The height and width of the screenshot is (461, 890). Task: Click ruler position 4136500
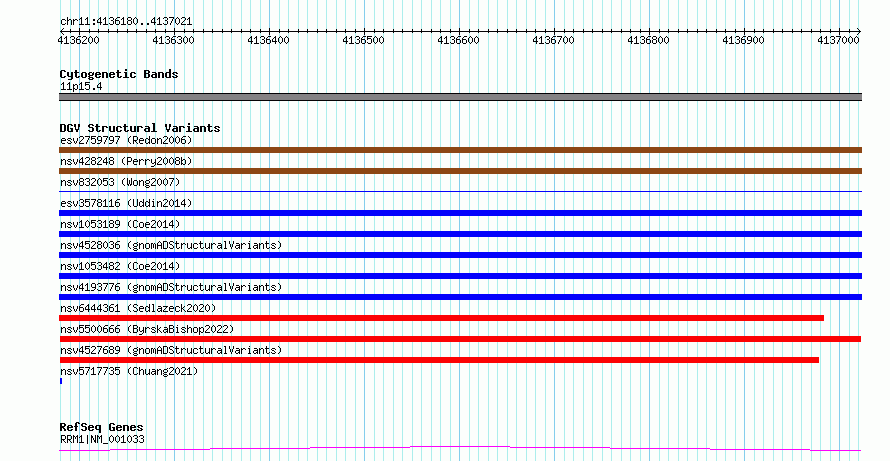coord(363,40)
